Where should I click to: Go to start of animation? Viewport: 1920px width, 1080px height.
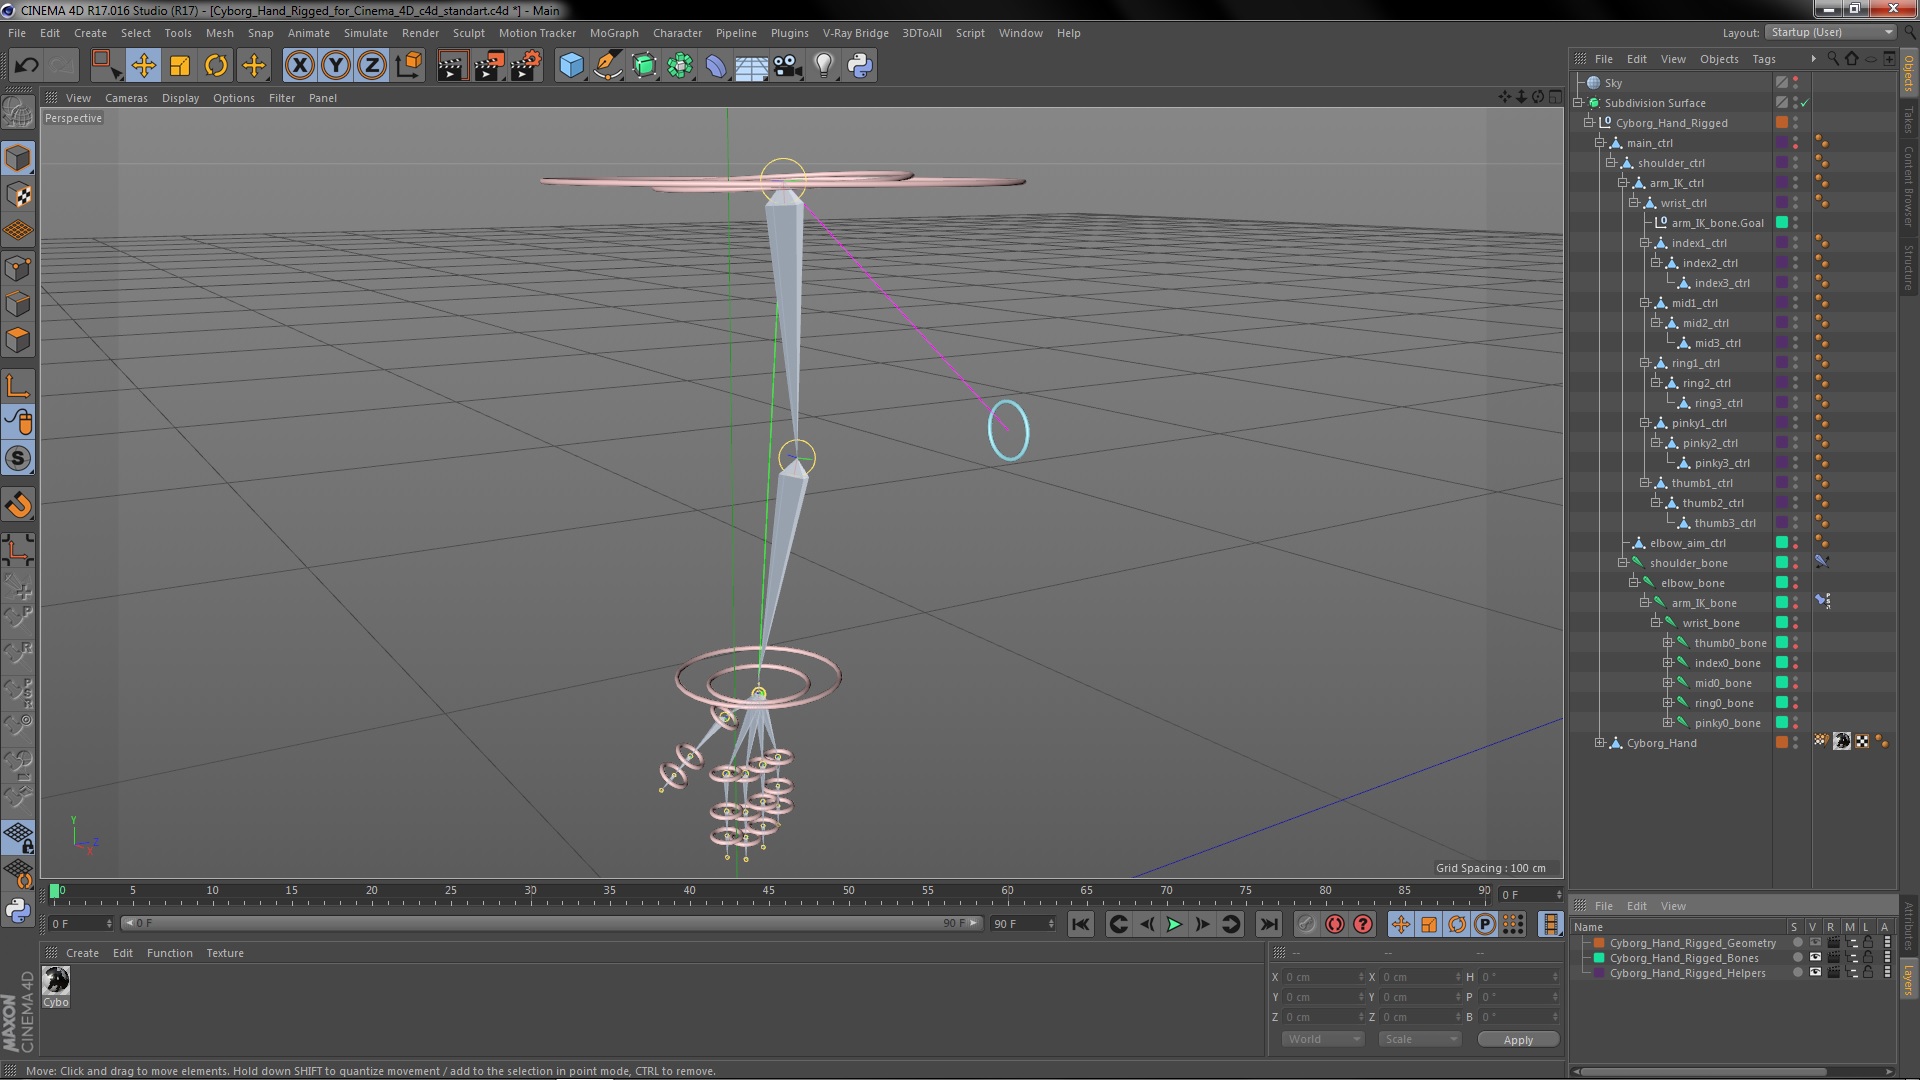pyautogui.click(x=1080, y=924)
